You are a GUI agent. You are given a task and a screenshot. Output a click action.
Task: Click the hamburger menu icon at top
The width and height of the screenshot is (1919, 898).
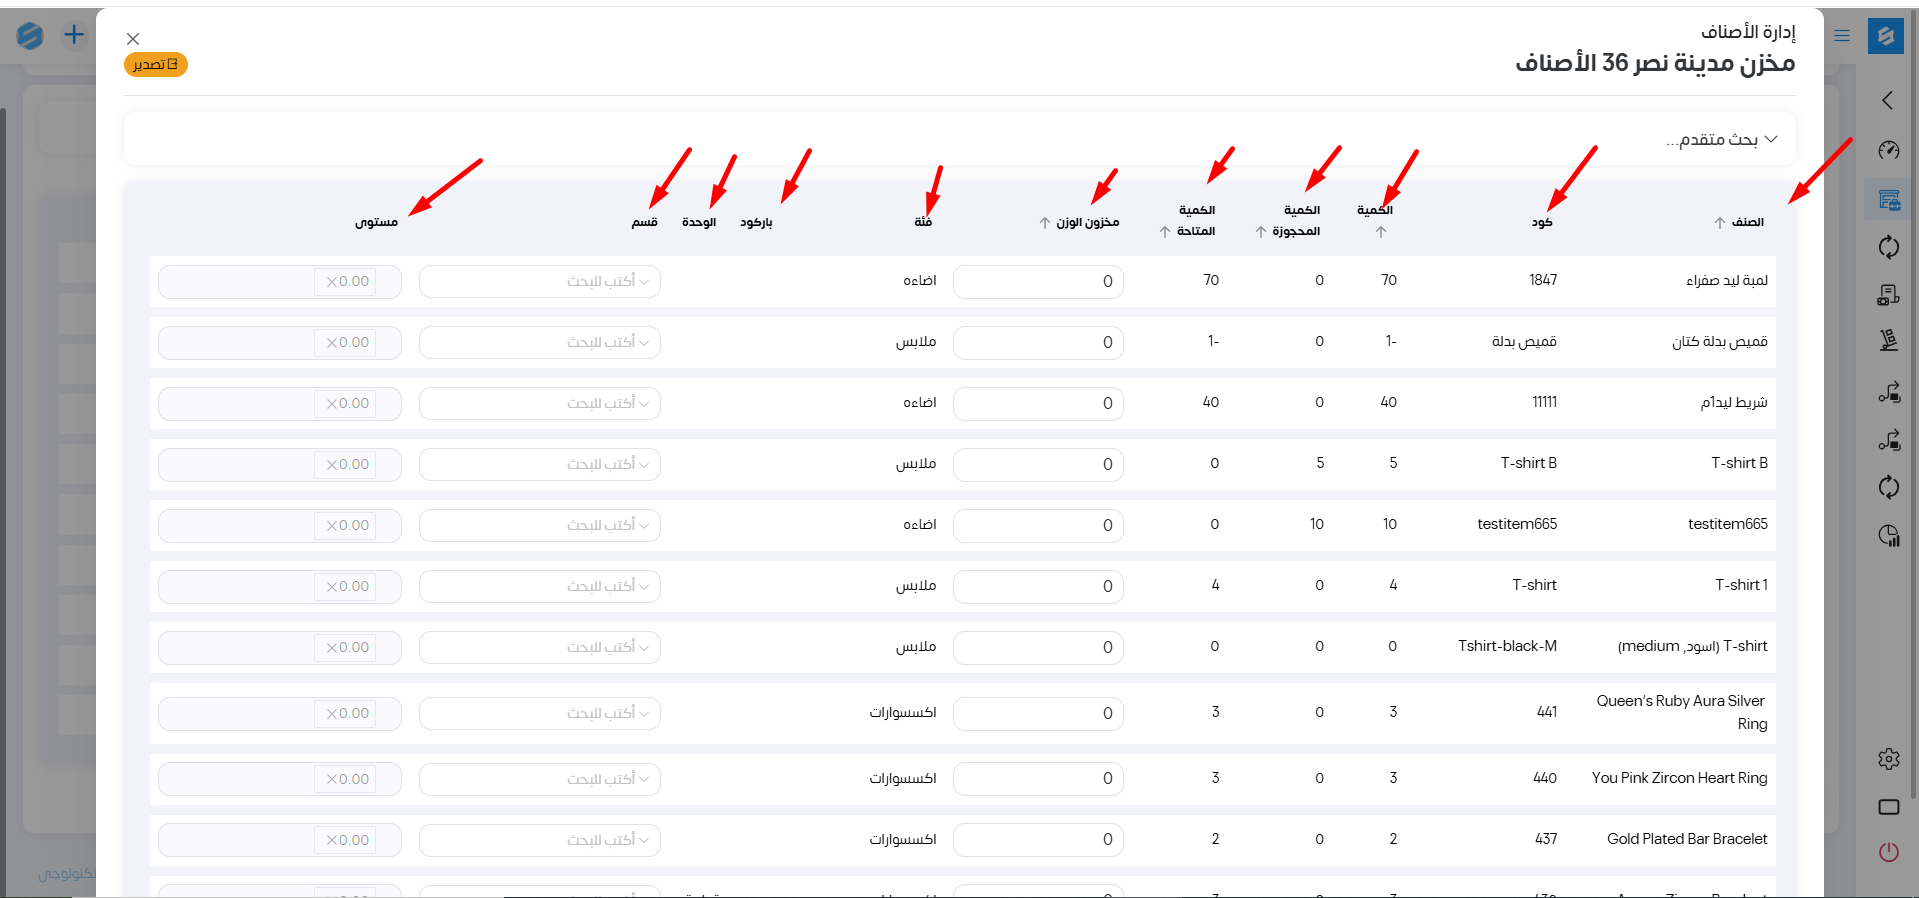1842,36
